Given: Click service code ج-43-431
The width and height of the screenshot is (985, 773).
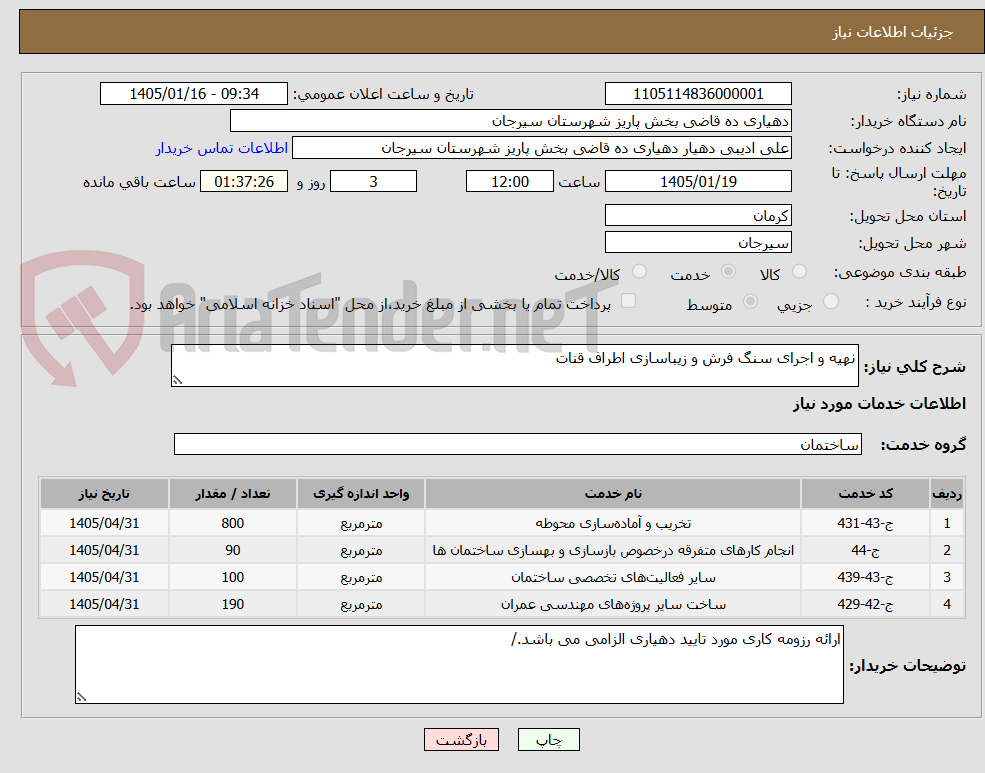Looking at the screenshot, I should (865, 523).
